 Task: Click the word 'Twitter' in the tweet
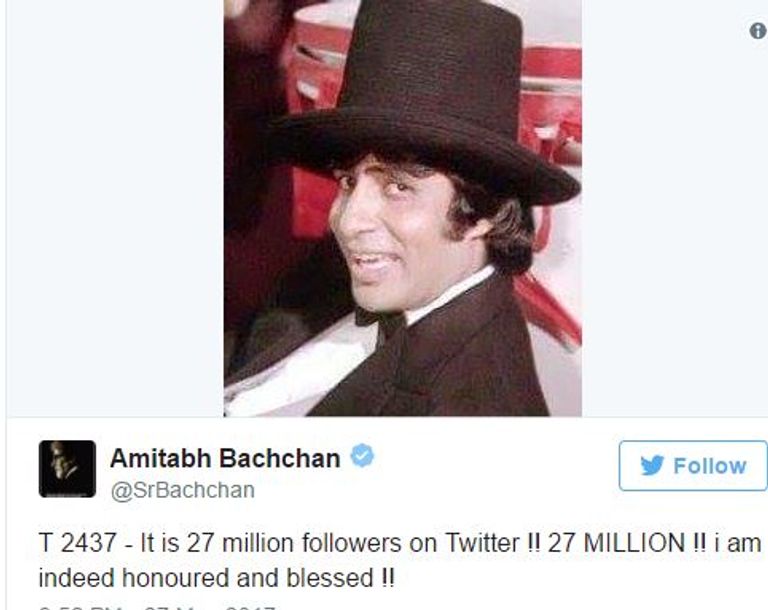pos(482,543)
